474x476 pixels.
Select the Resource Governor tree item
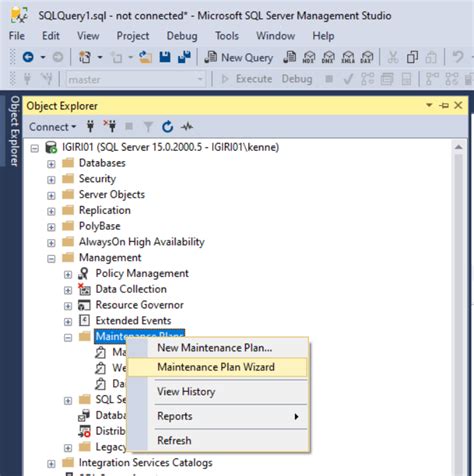(139, 305)
